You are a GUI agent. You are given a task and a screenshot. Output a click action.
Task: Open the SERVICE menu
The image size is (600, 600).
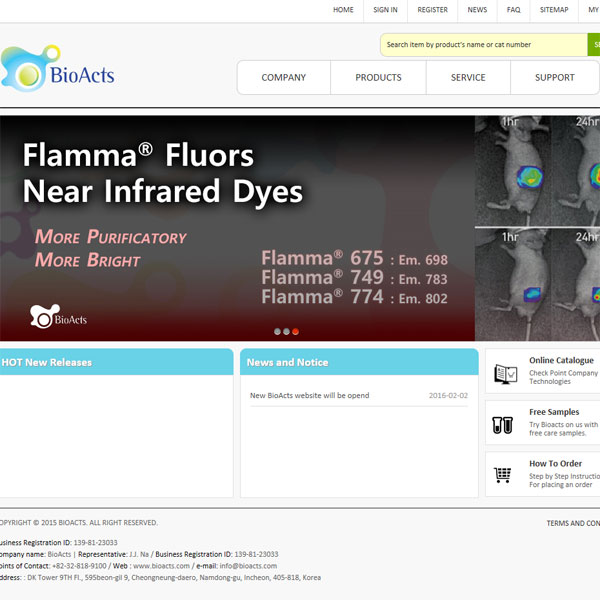tap(468, 77)
